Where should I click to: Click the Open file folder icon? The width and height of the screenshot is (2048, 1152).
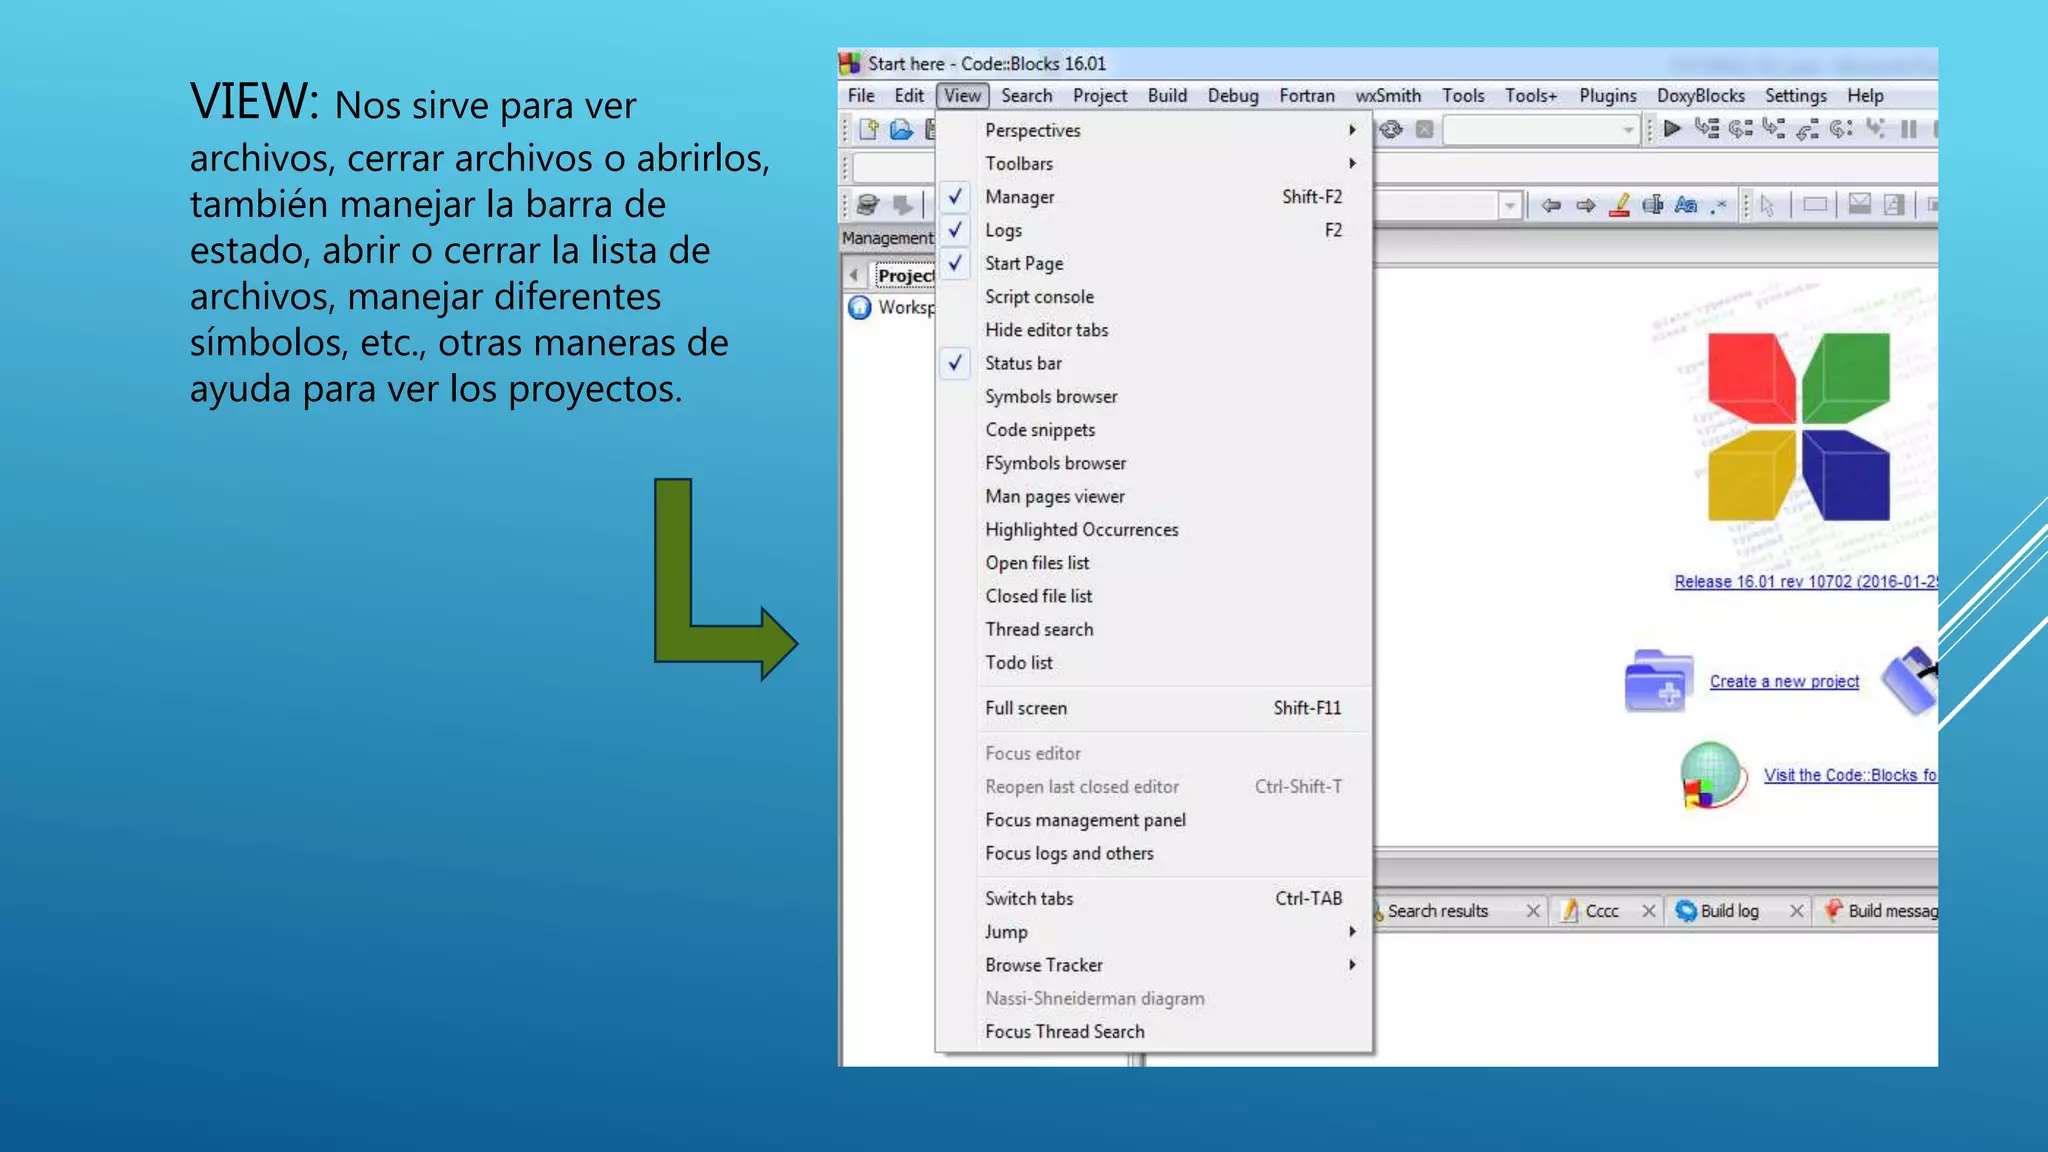[901, 129]
